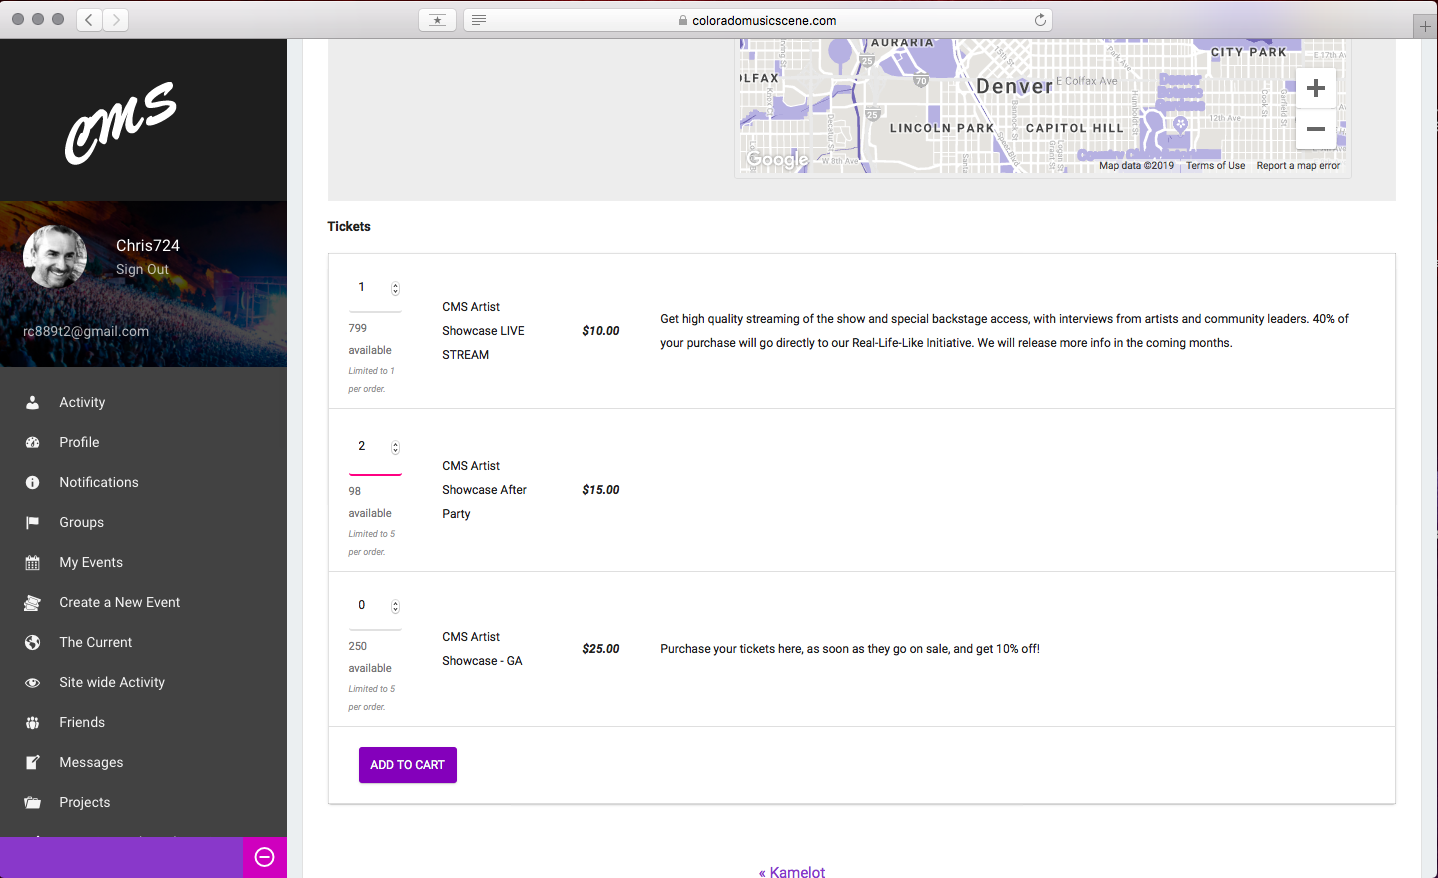Click the My Events calendar icon
Viewport: 1438px width, 878px height.
click(x=32, y=563)
